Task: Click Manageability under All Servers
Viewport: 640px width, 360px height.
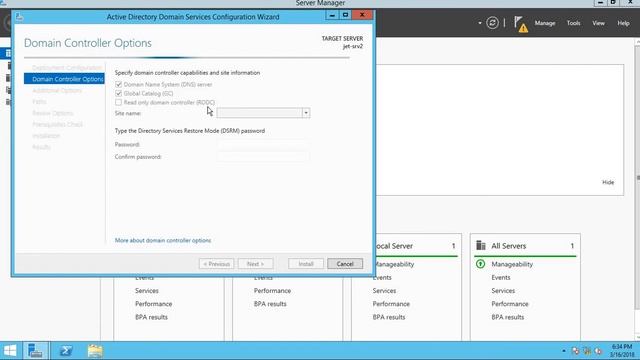Action: click(x=512, y=264)
